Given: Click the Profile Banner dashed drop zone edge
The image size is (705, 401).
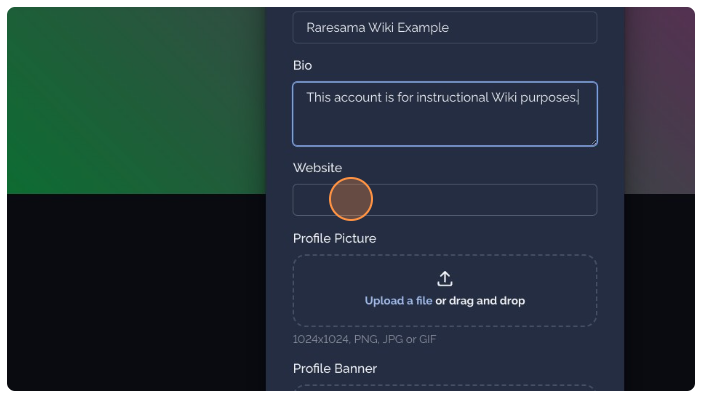Looking at the screenshot, I should [x=445, y=387].
